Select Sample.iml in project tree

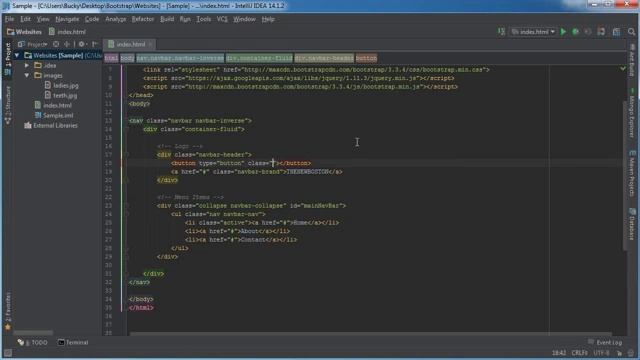[x=54, y=116]
